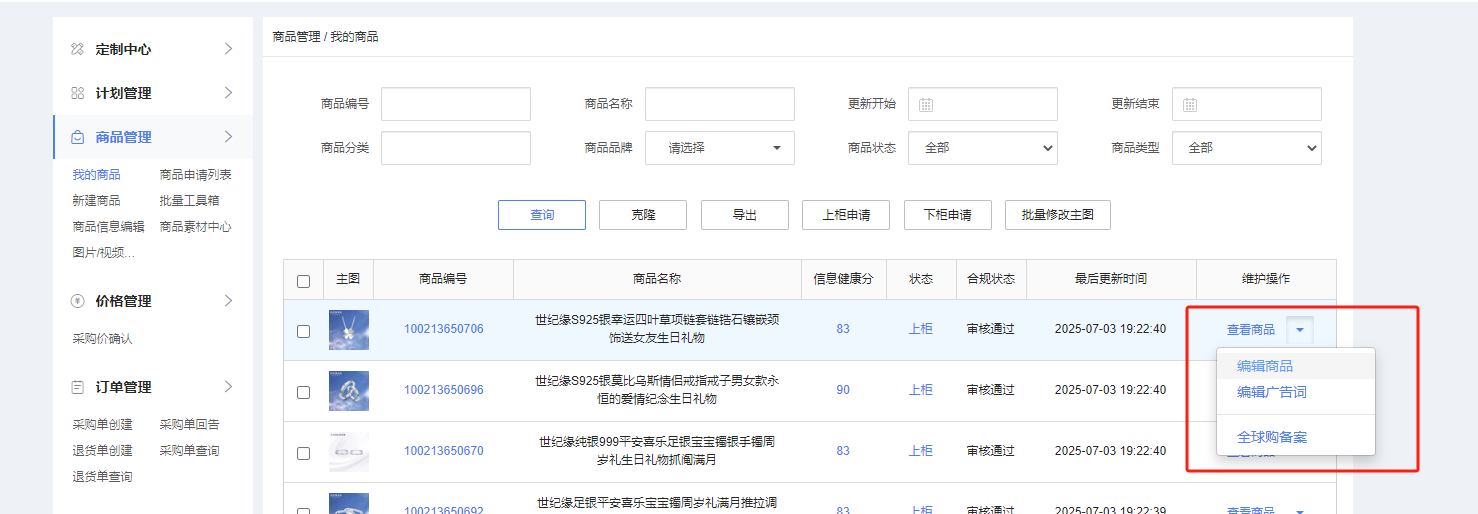Choose 全球购备案 in the dropdown menu
This screenshot has width=1478, height=514.
click(x=1271, y=437)
